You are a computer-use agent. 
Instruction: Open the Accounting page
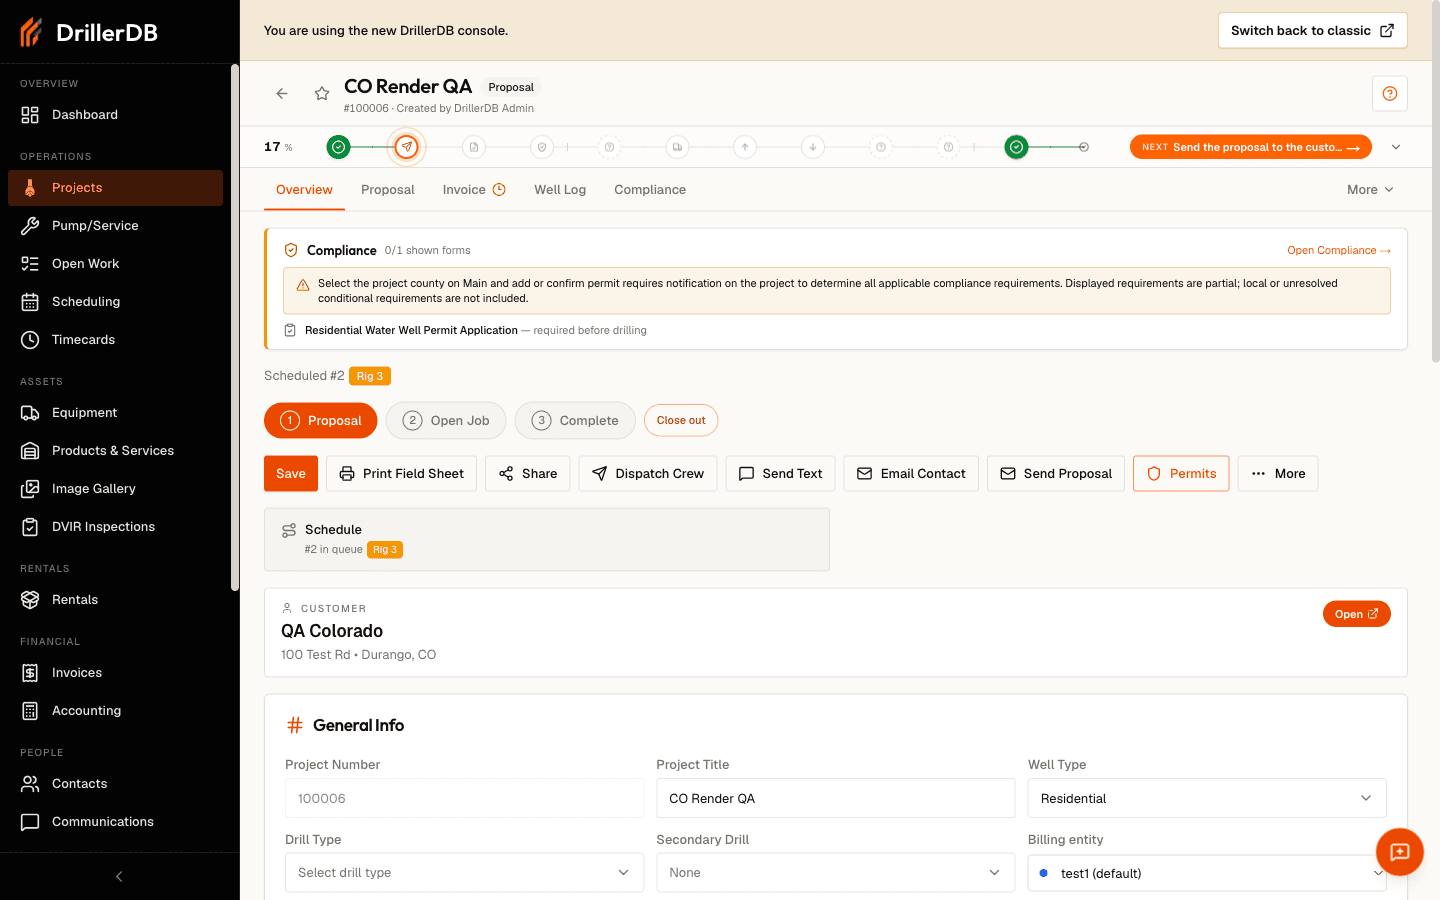(x=115, y=711)
